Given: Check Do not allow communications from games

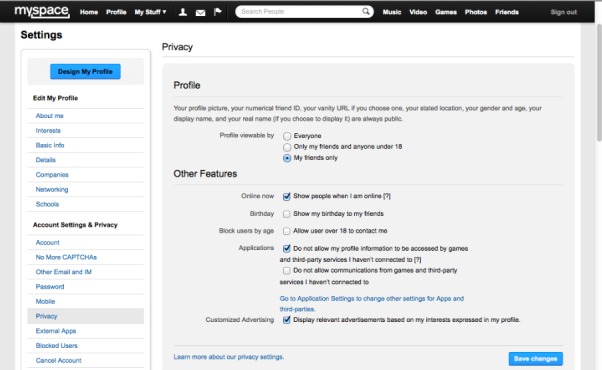Looking at the screenshot, I should point(286,271).
